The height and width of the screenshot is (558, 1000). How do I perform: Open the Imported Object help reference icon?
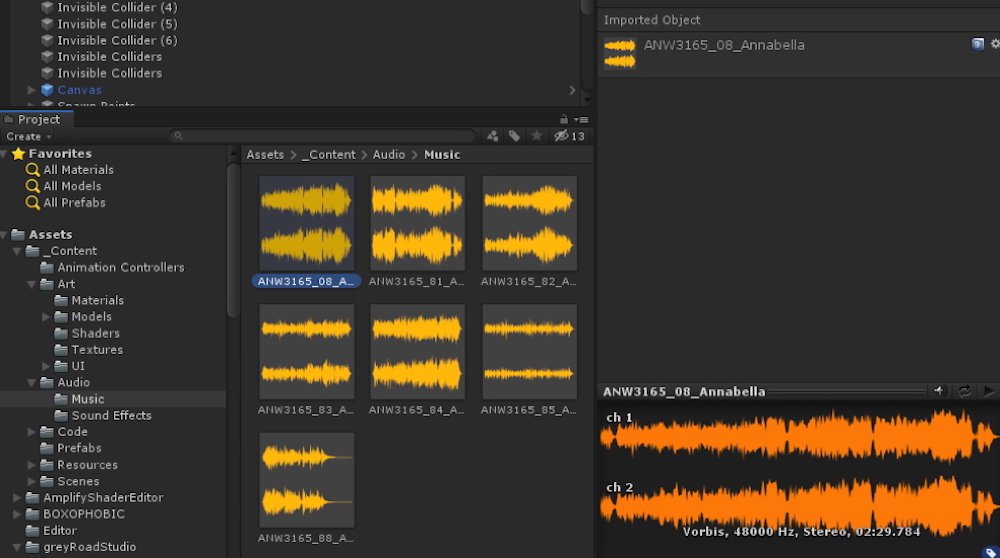977,44
